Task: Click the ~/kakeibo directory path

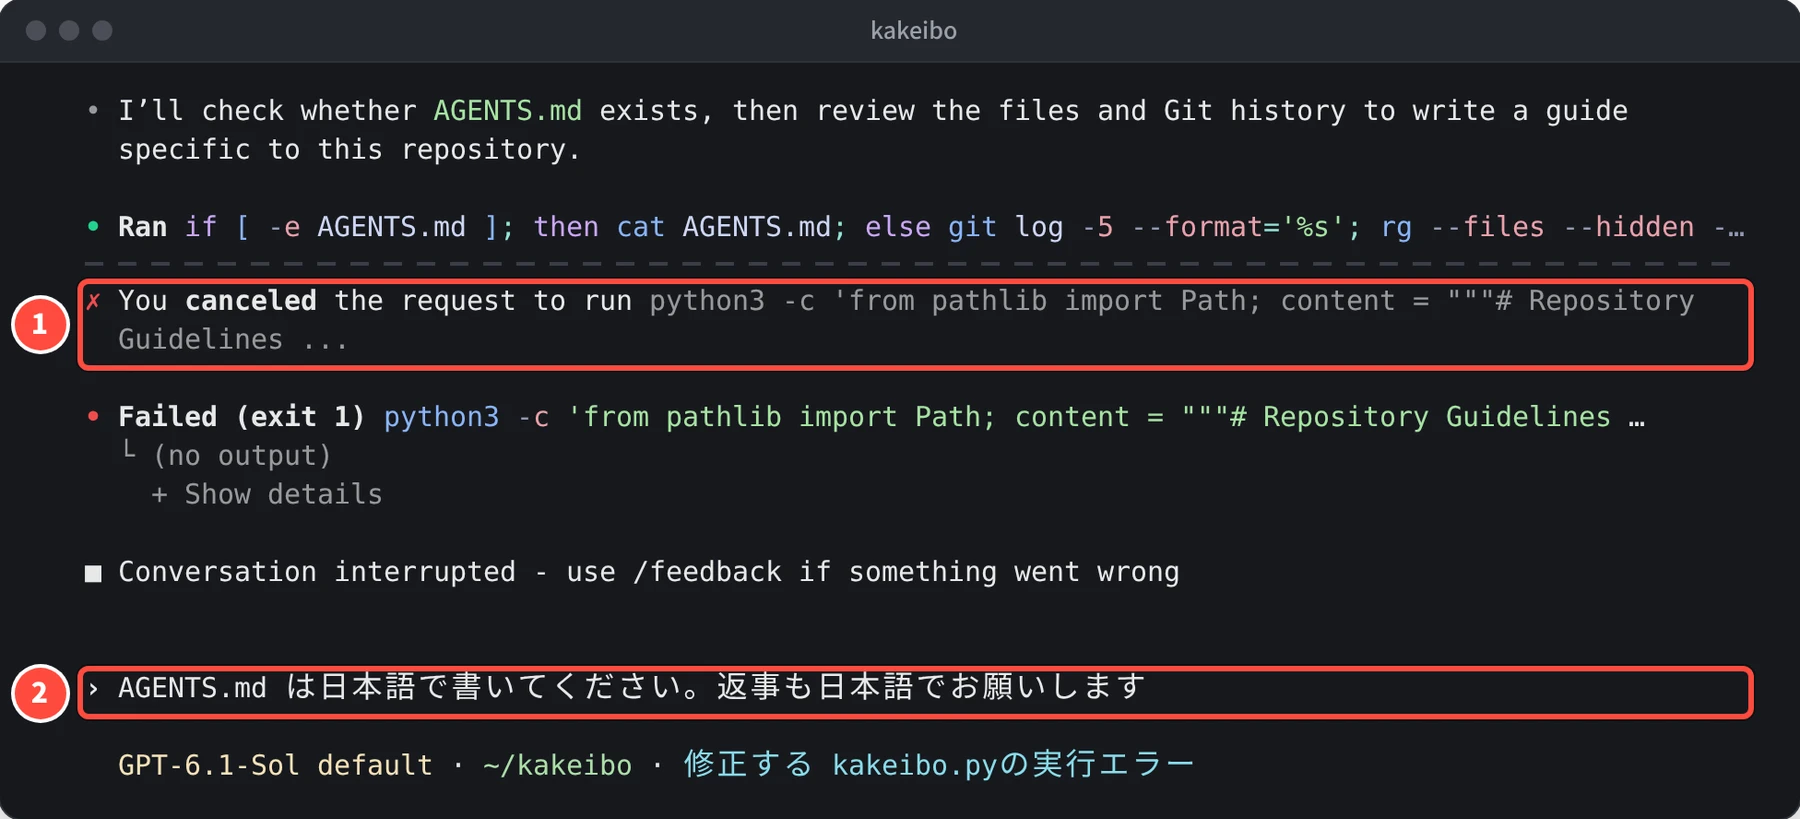Action: 557,765
